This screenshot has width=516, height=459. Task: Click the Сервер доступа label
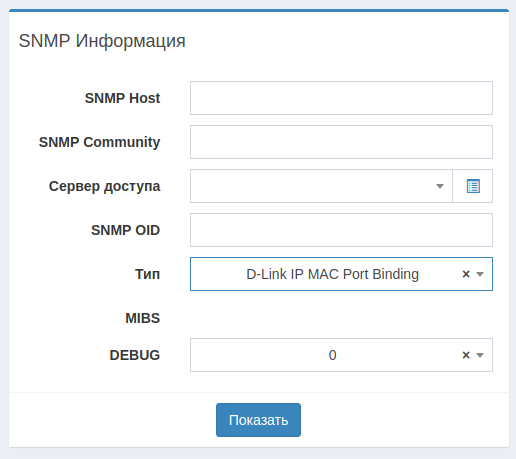(104, 186)
